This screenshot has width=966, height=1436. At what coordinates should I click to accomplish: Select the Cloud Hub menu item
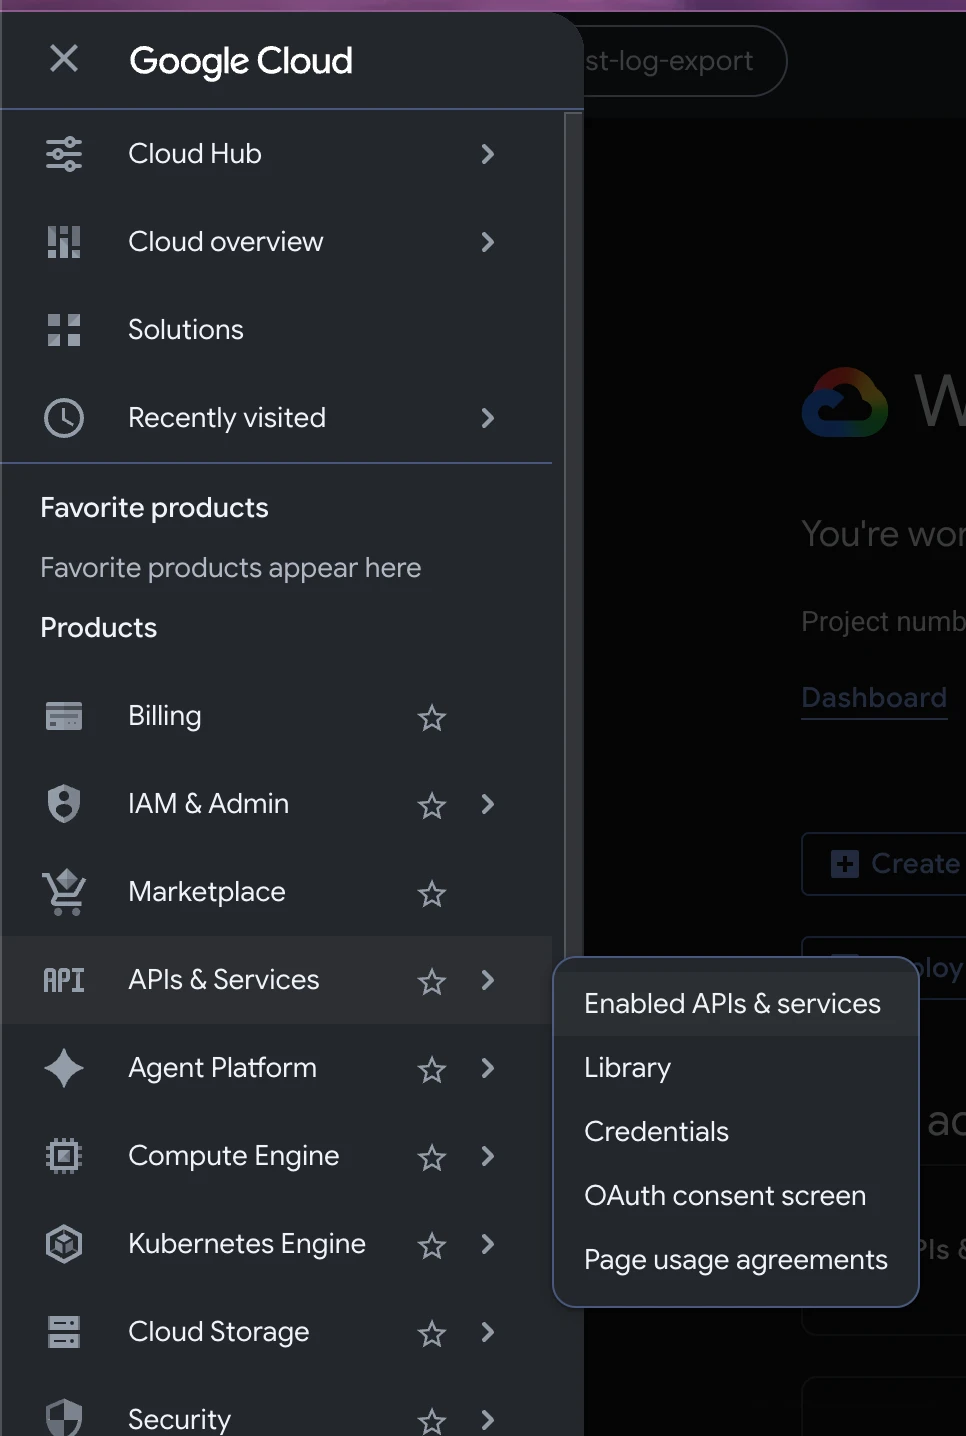[x=276, y=154]
